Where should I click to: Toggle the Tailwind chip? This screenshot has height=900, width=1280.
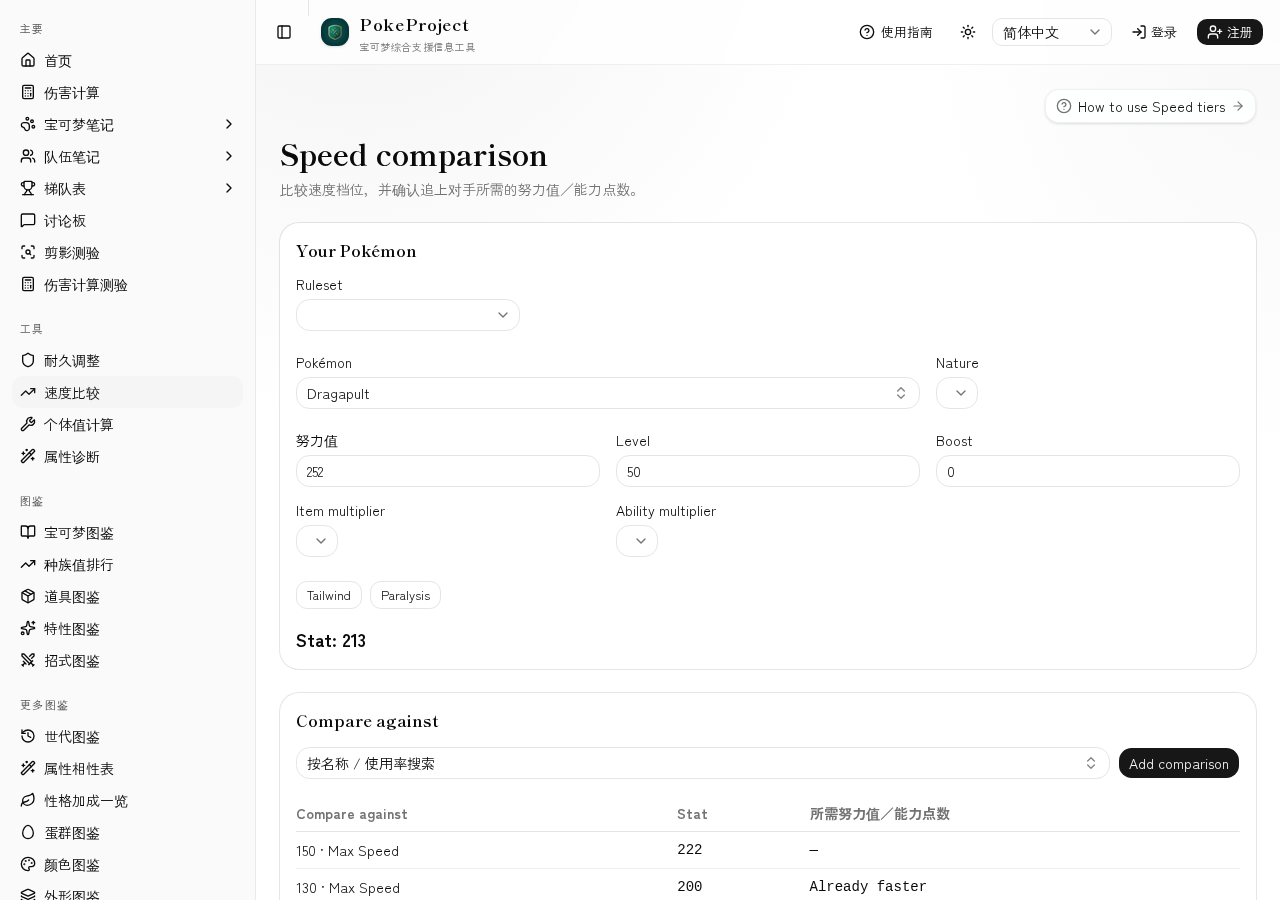pyautogui.click(x=329, y=595)
